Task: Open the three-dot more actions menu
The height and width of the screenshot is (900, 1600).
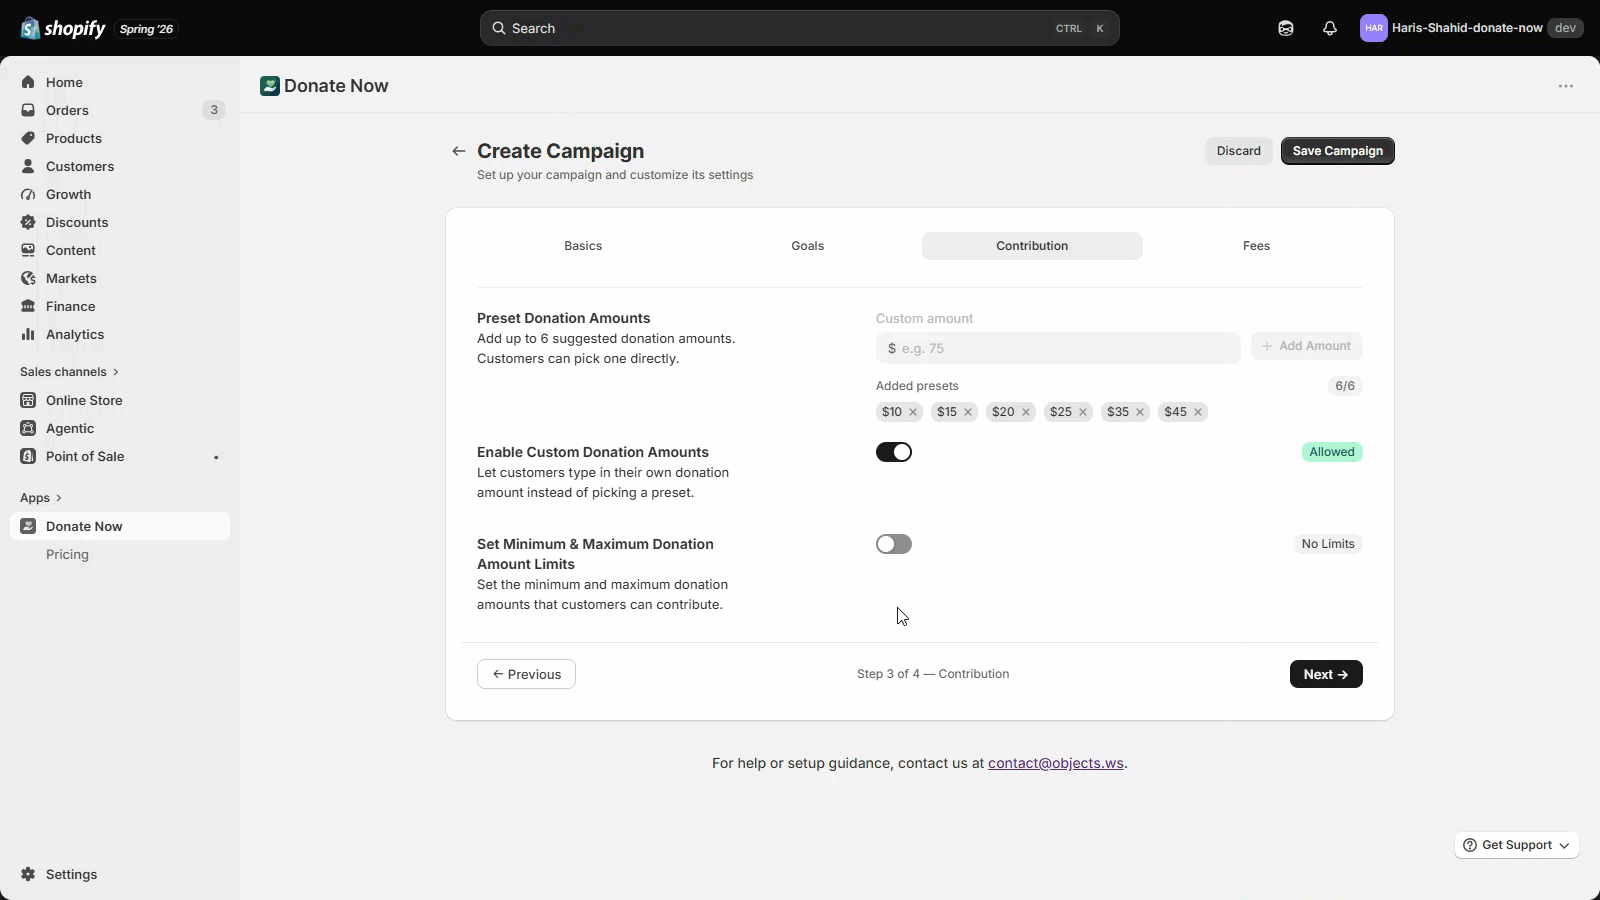Action: [x=1566, y=86]
